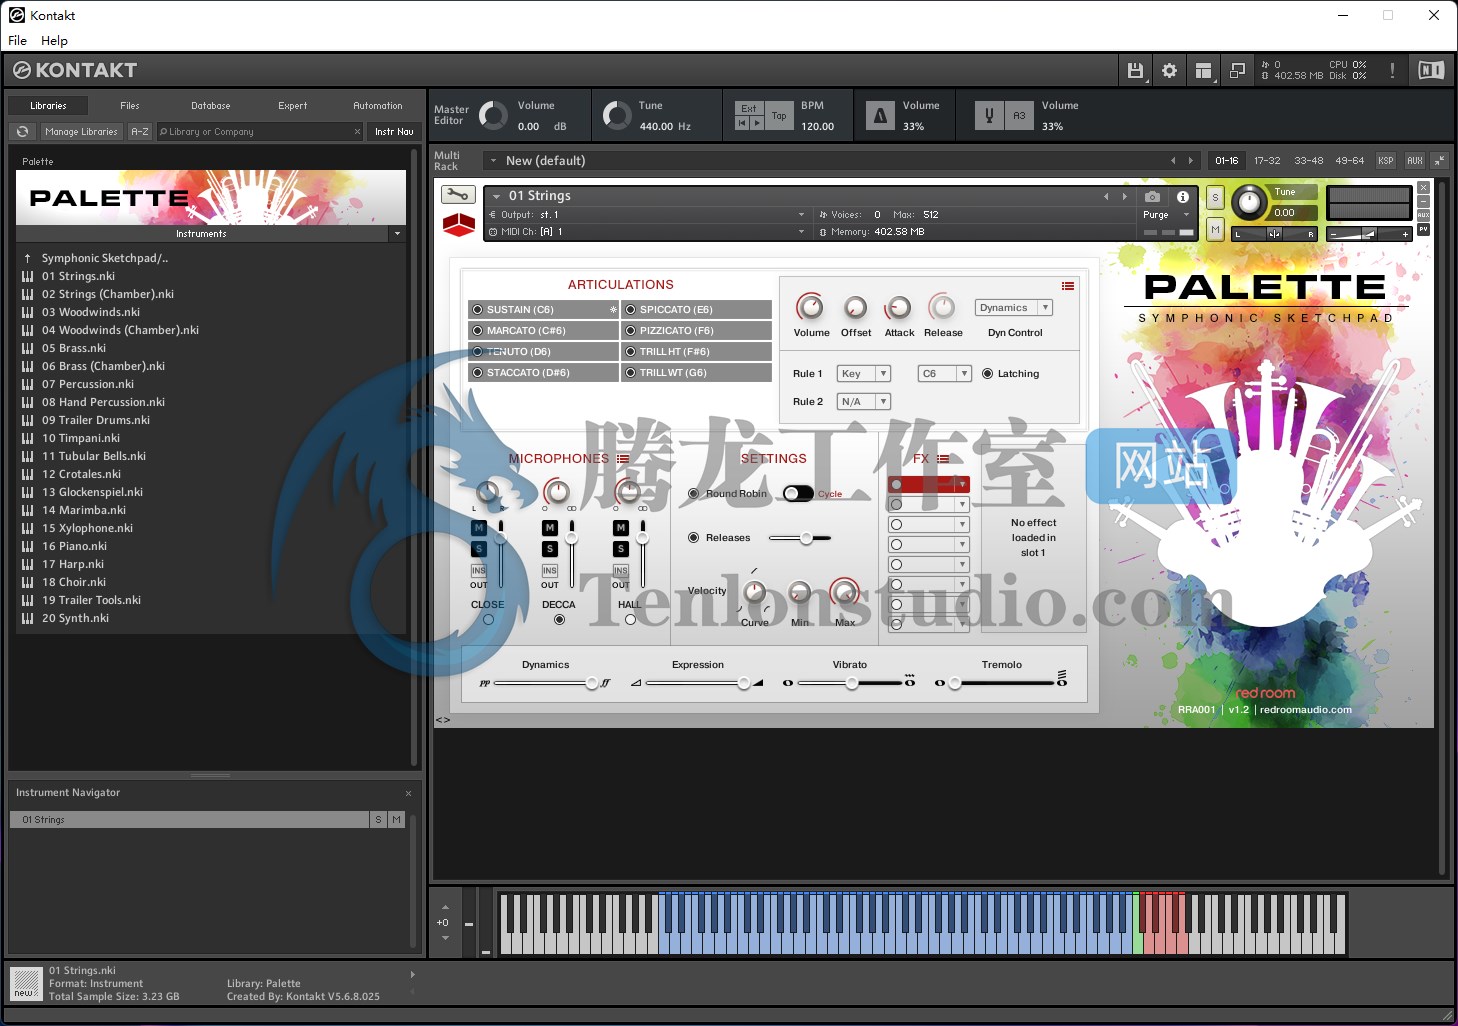This screenshot has height=1026, width=1458.
Task: Click the tuning fork reference tone icon
Action: pos(989,116)
